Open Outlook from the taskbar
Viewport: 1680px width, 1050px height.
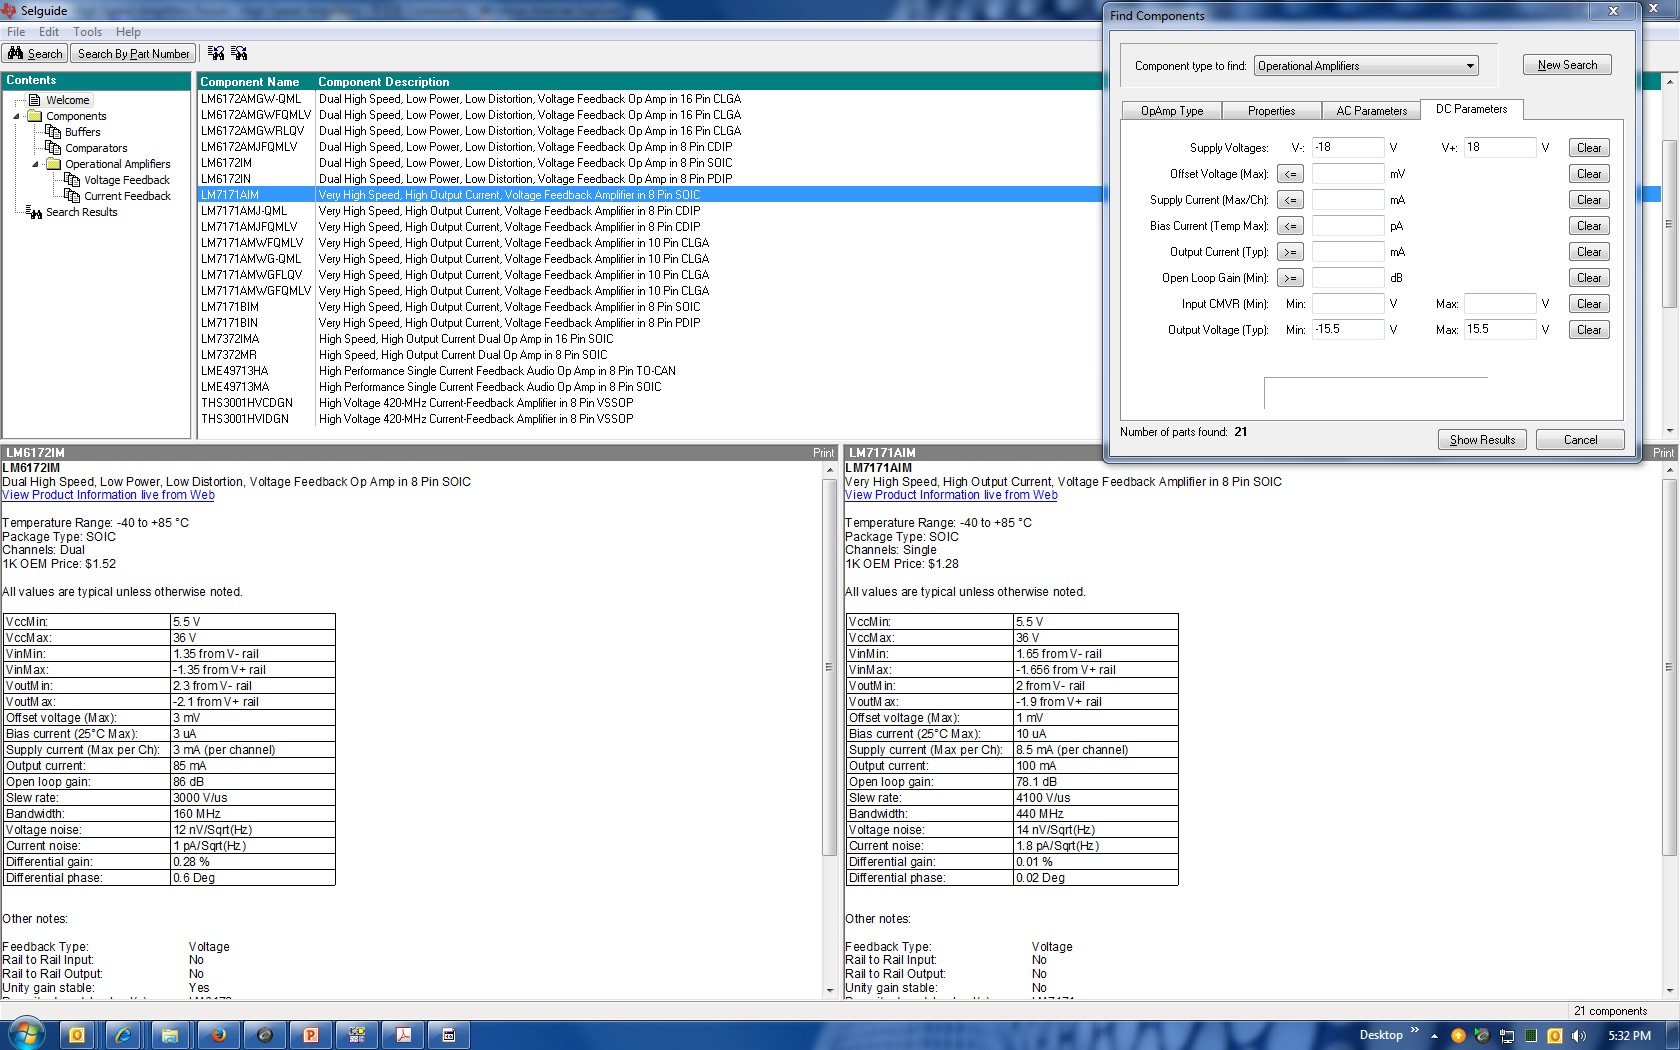[76, 1035]
